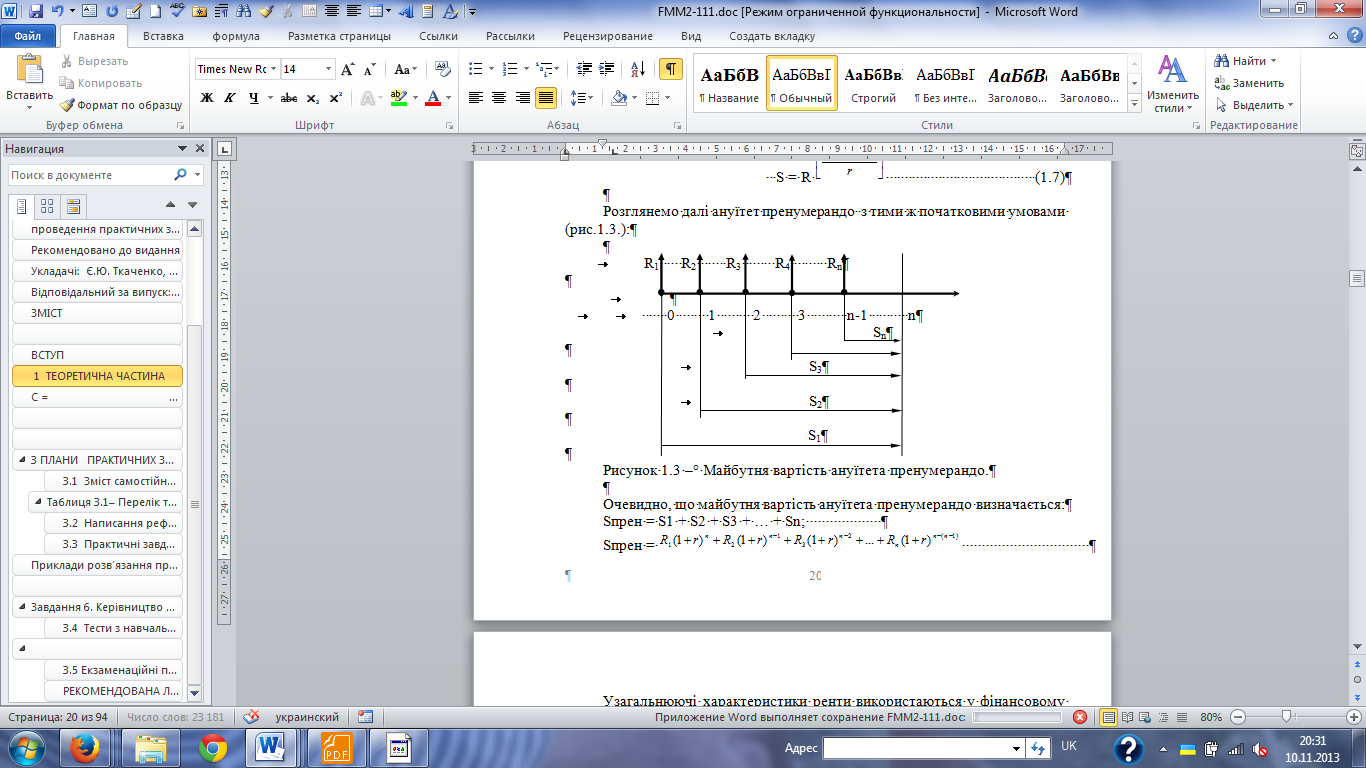Viewport: 1366px width, 768px height.
Task: Apply the Название style
Action: 729,84
